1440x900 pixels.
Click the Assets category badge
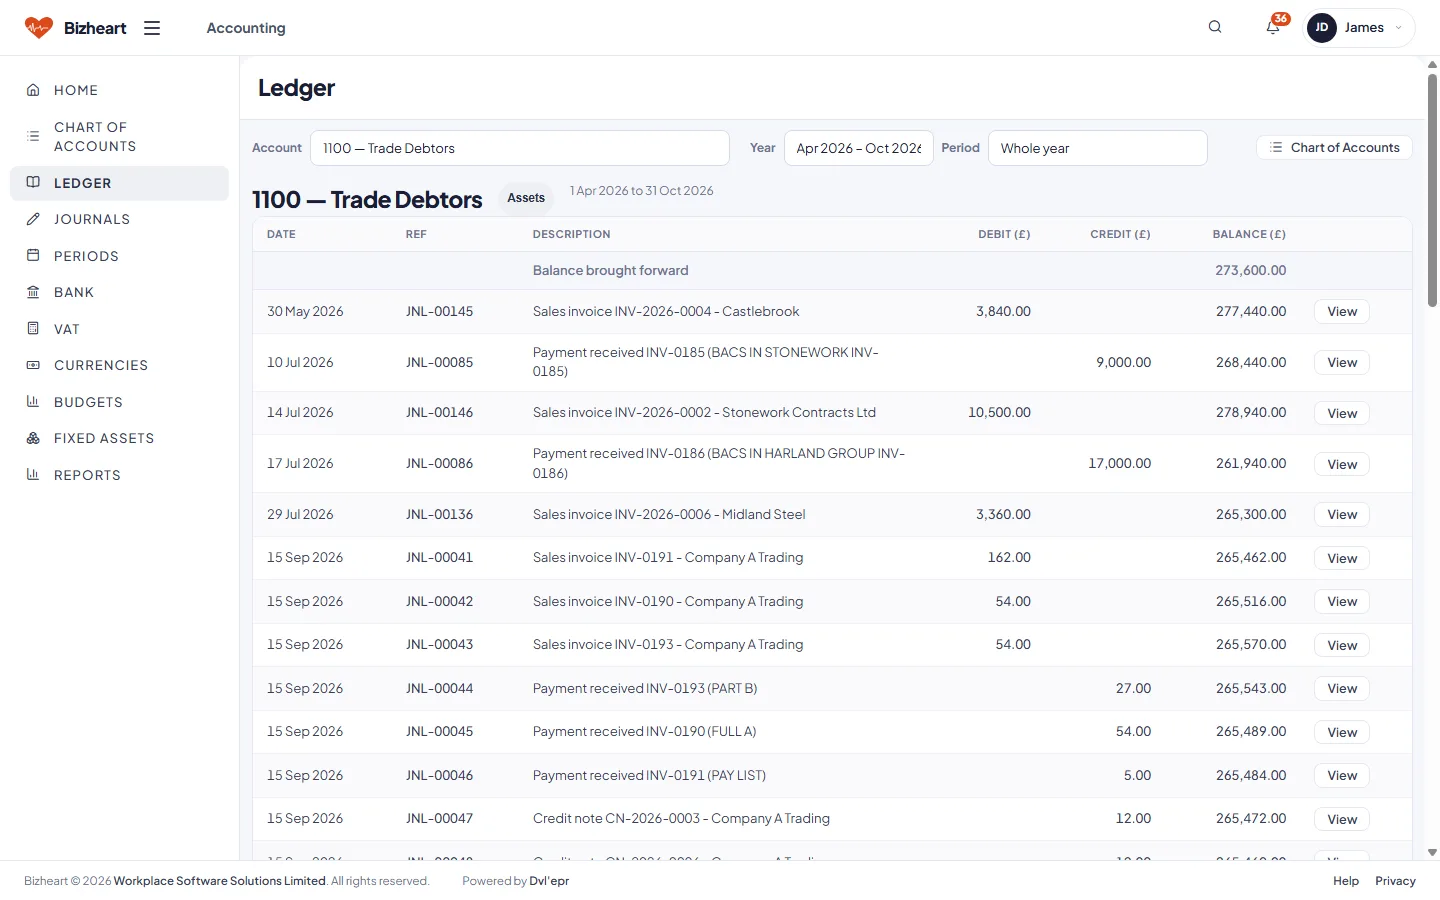click(526, 198)
